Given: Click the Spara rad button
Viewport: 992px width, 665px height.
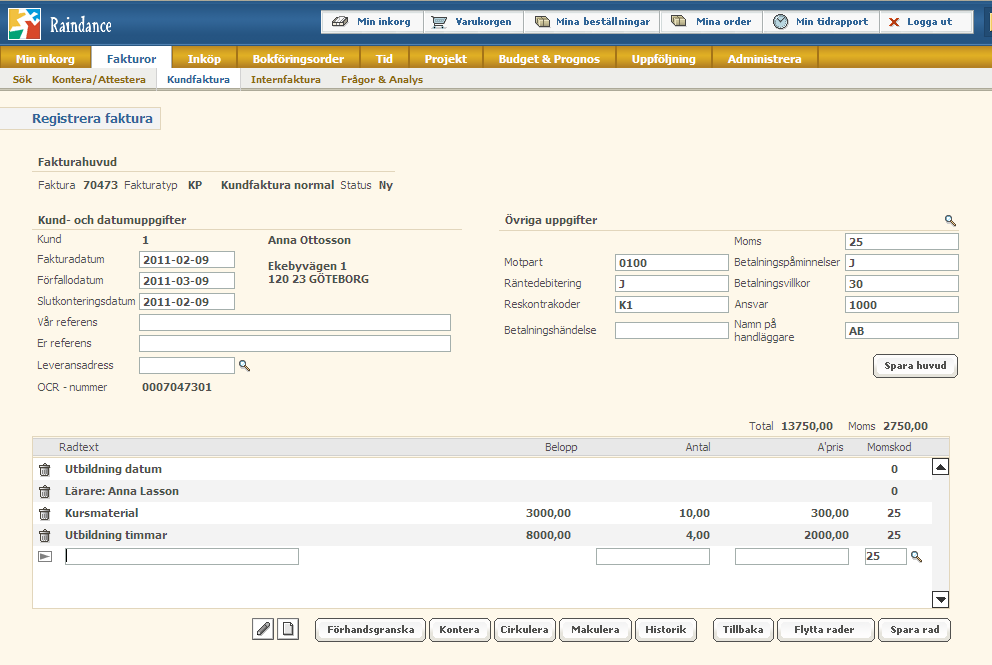Looking at the screenshot, I should [x=914, y=630].
